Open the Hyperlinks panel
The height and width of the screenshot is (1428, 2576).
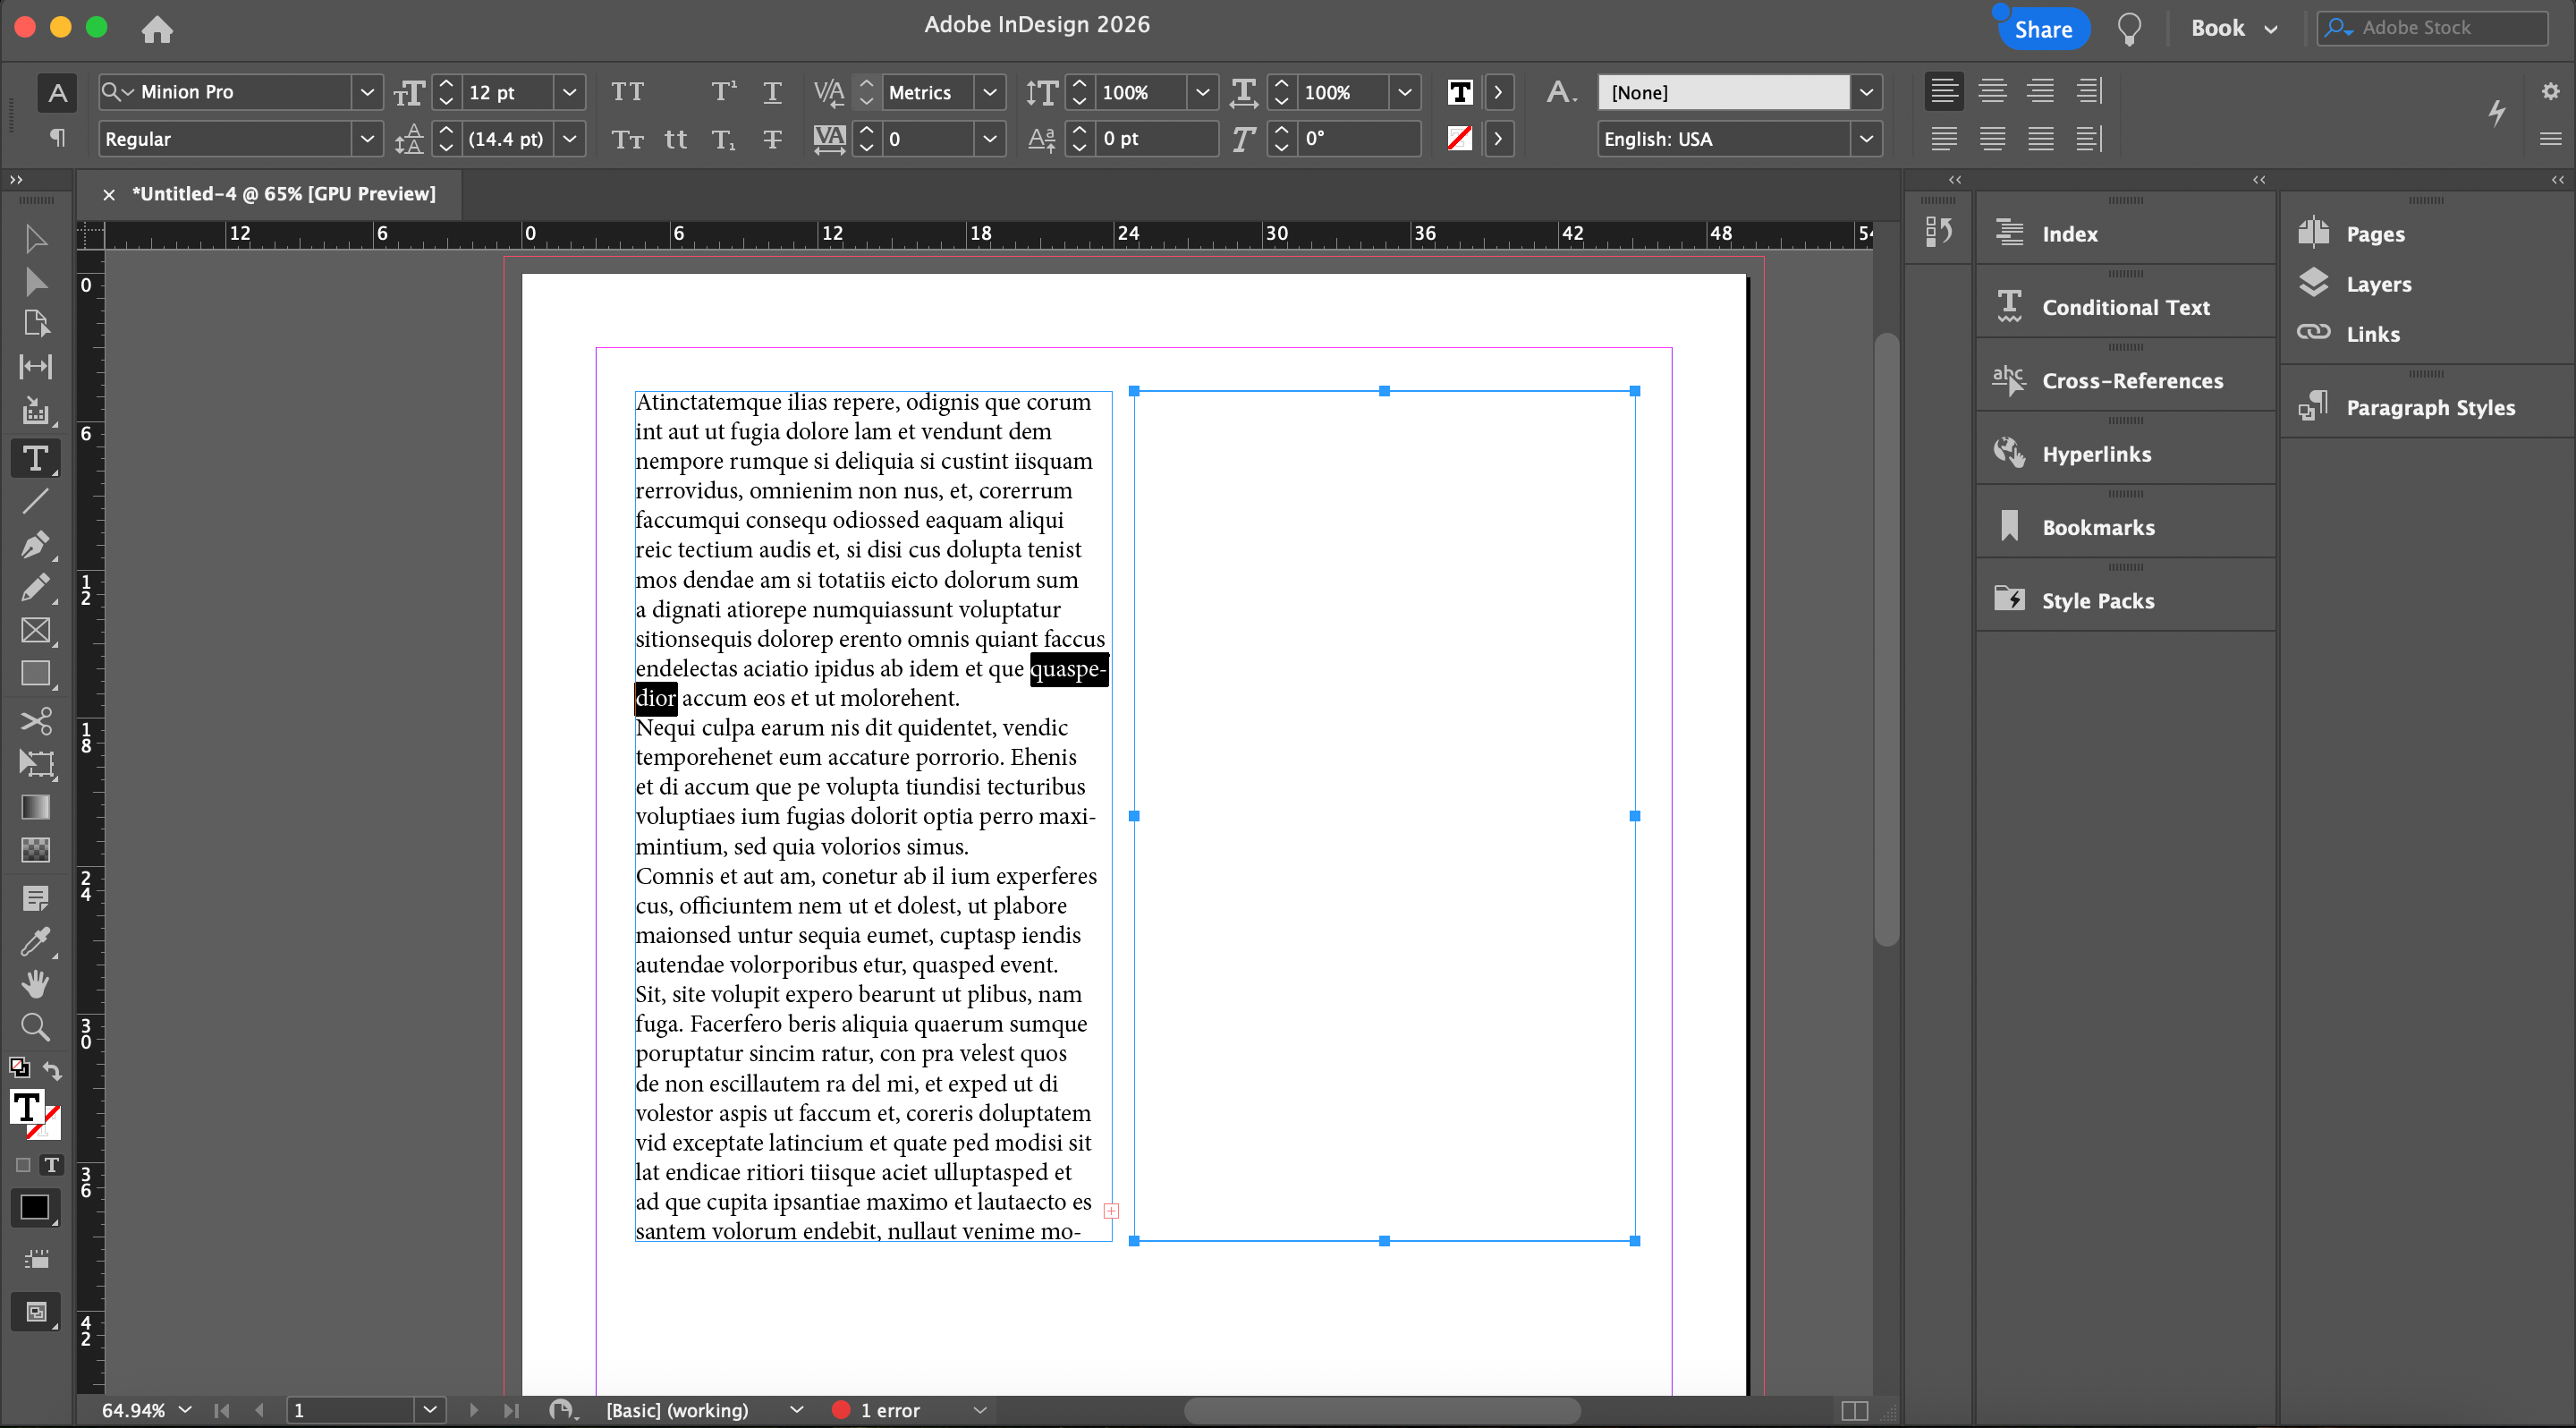tap(2095, 454)
